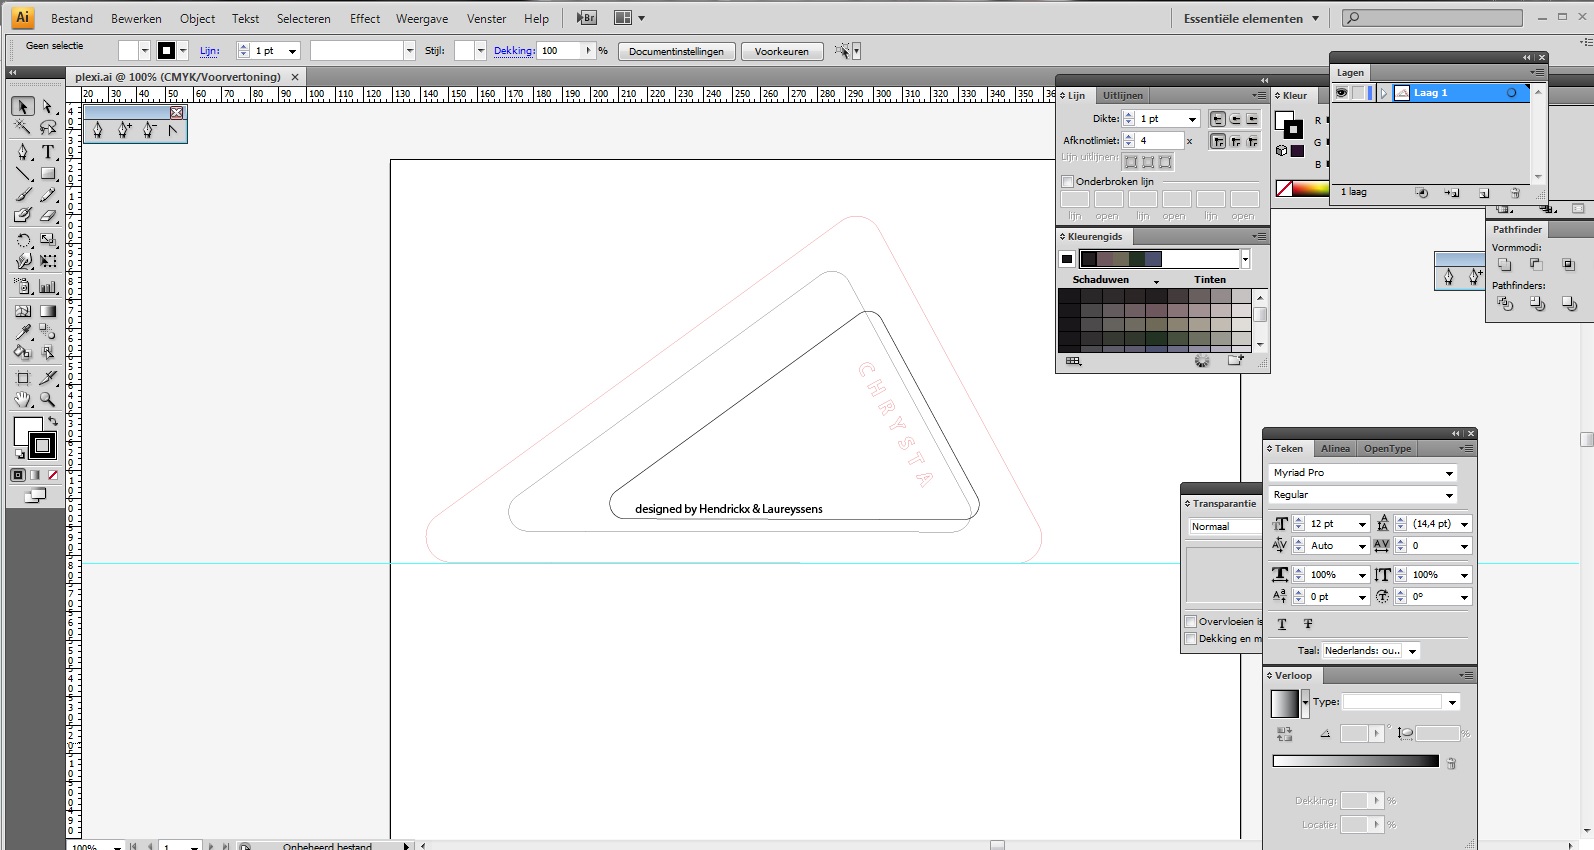The height and width of the screenshot is (850, 1594).
Task: Open the Bewerken menu
Action: click(x=136, y=18)
